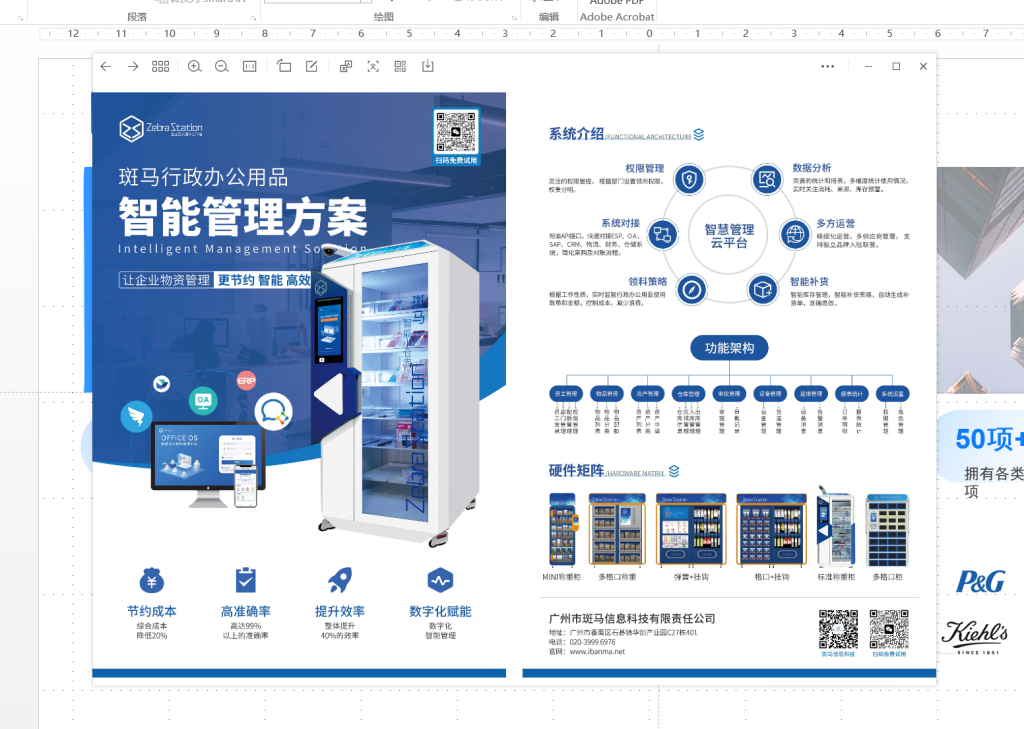The height and width of the screenshot is (729, 1024).
Task: Zoom in using the magnifier plus icon
Action: (x=195, y=67)
